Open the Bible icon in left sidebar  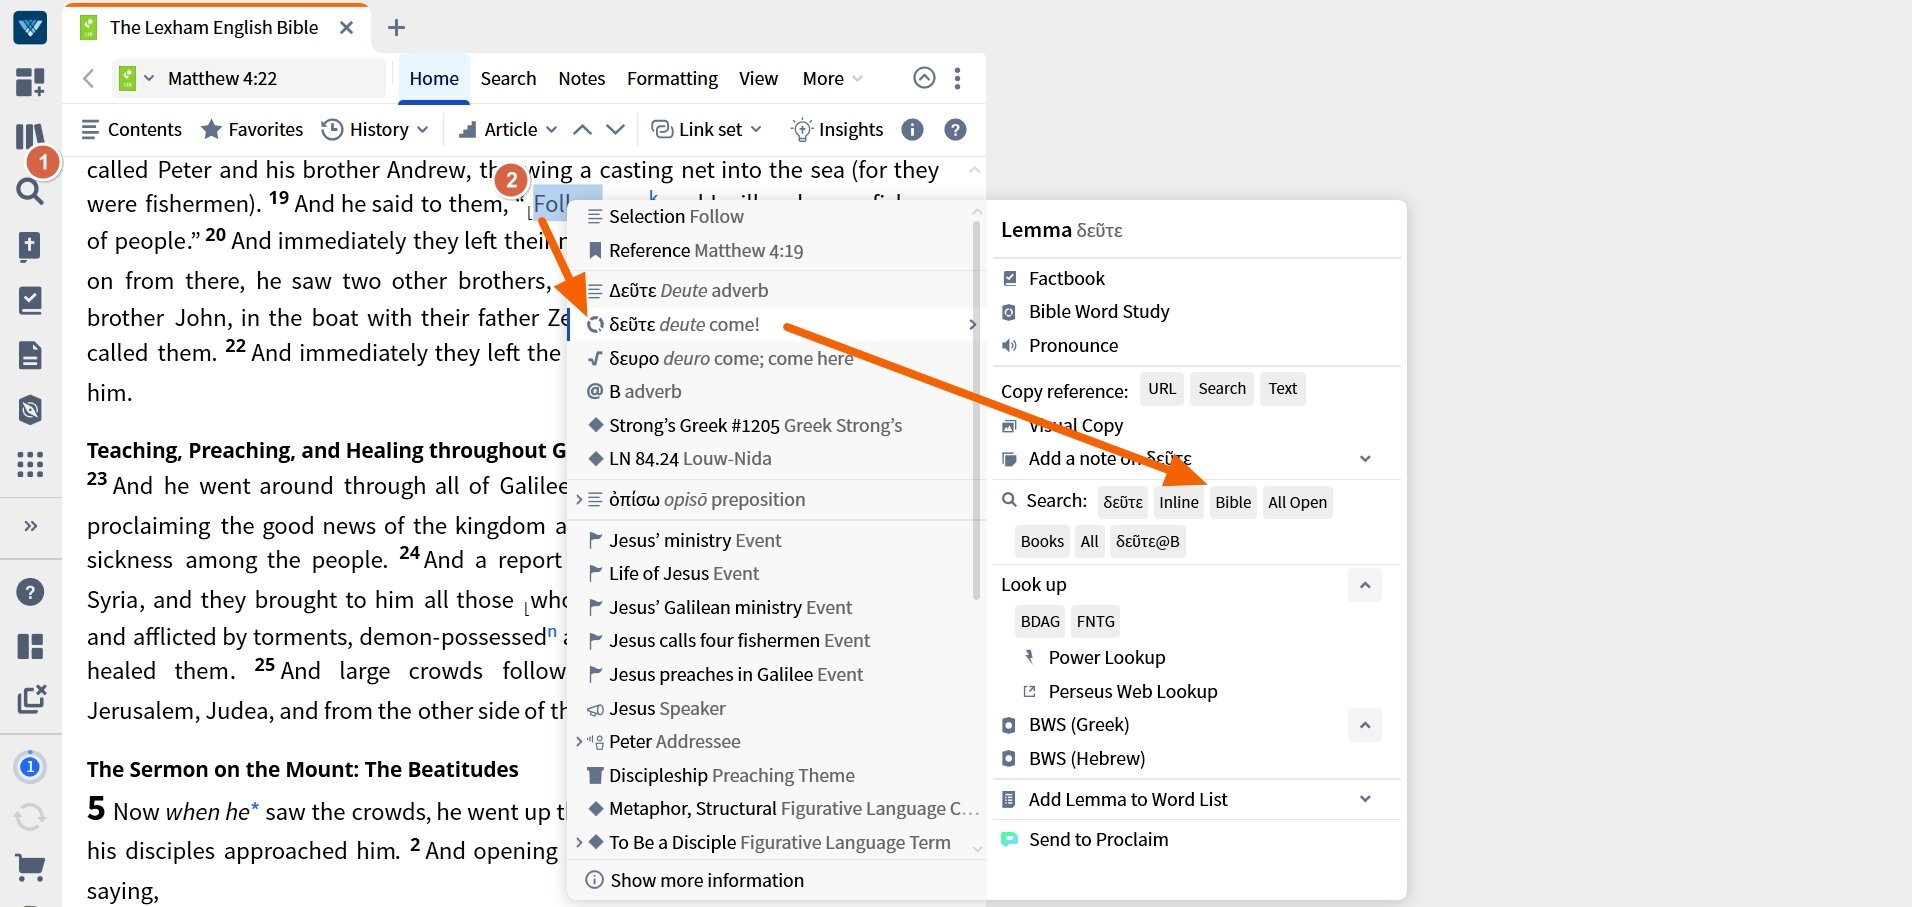[x=30, y=246]
